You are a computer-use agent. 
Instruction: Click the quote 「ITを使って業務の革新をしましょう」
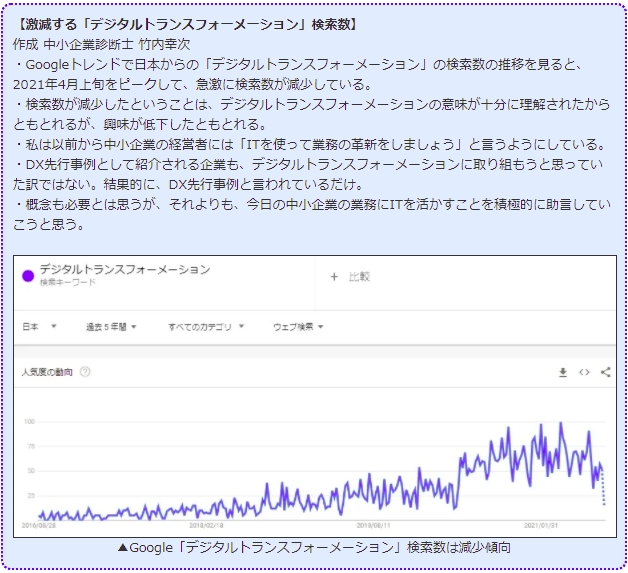click(x=349, y=144)
